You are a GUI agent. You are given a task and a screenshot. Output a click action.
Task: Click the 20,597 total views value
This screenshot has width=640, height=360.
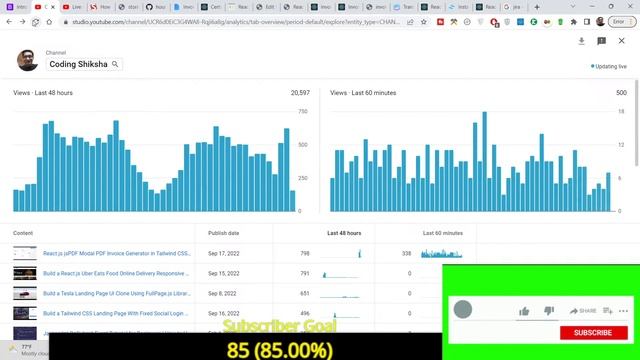coord(300,93)
